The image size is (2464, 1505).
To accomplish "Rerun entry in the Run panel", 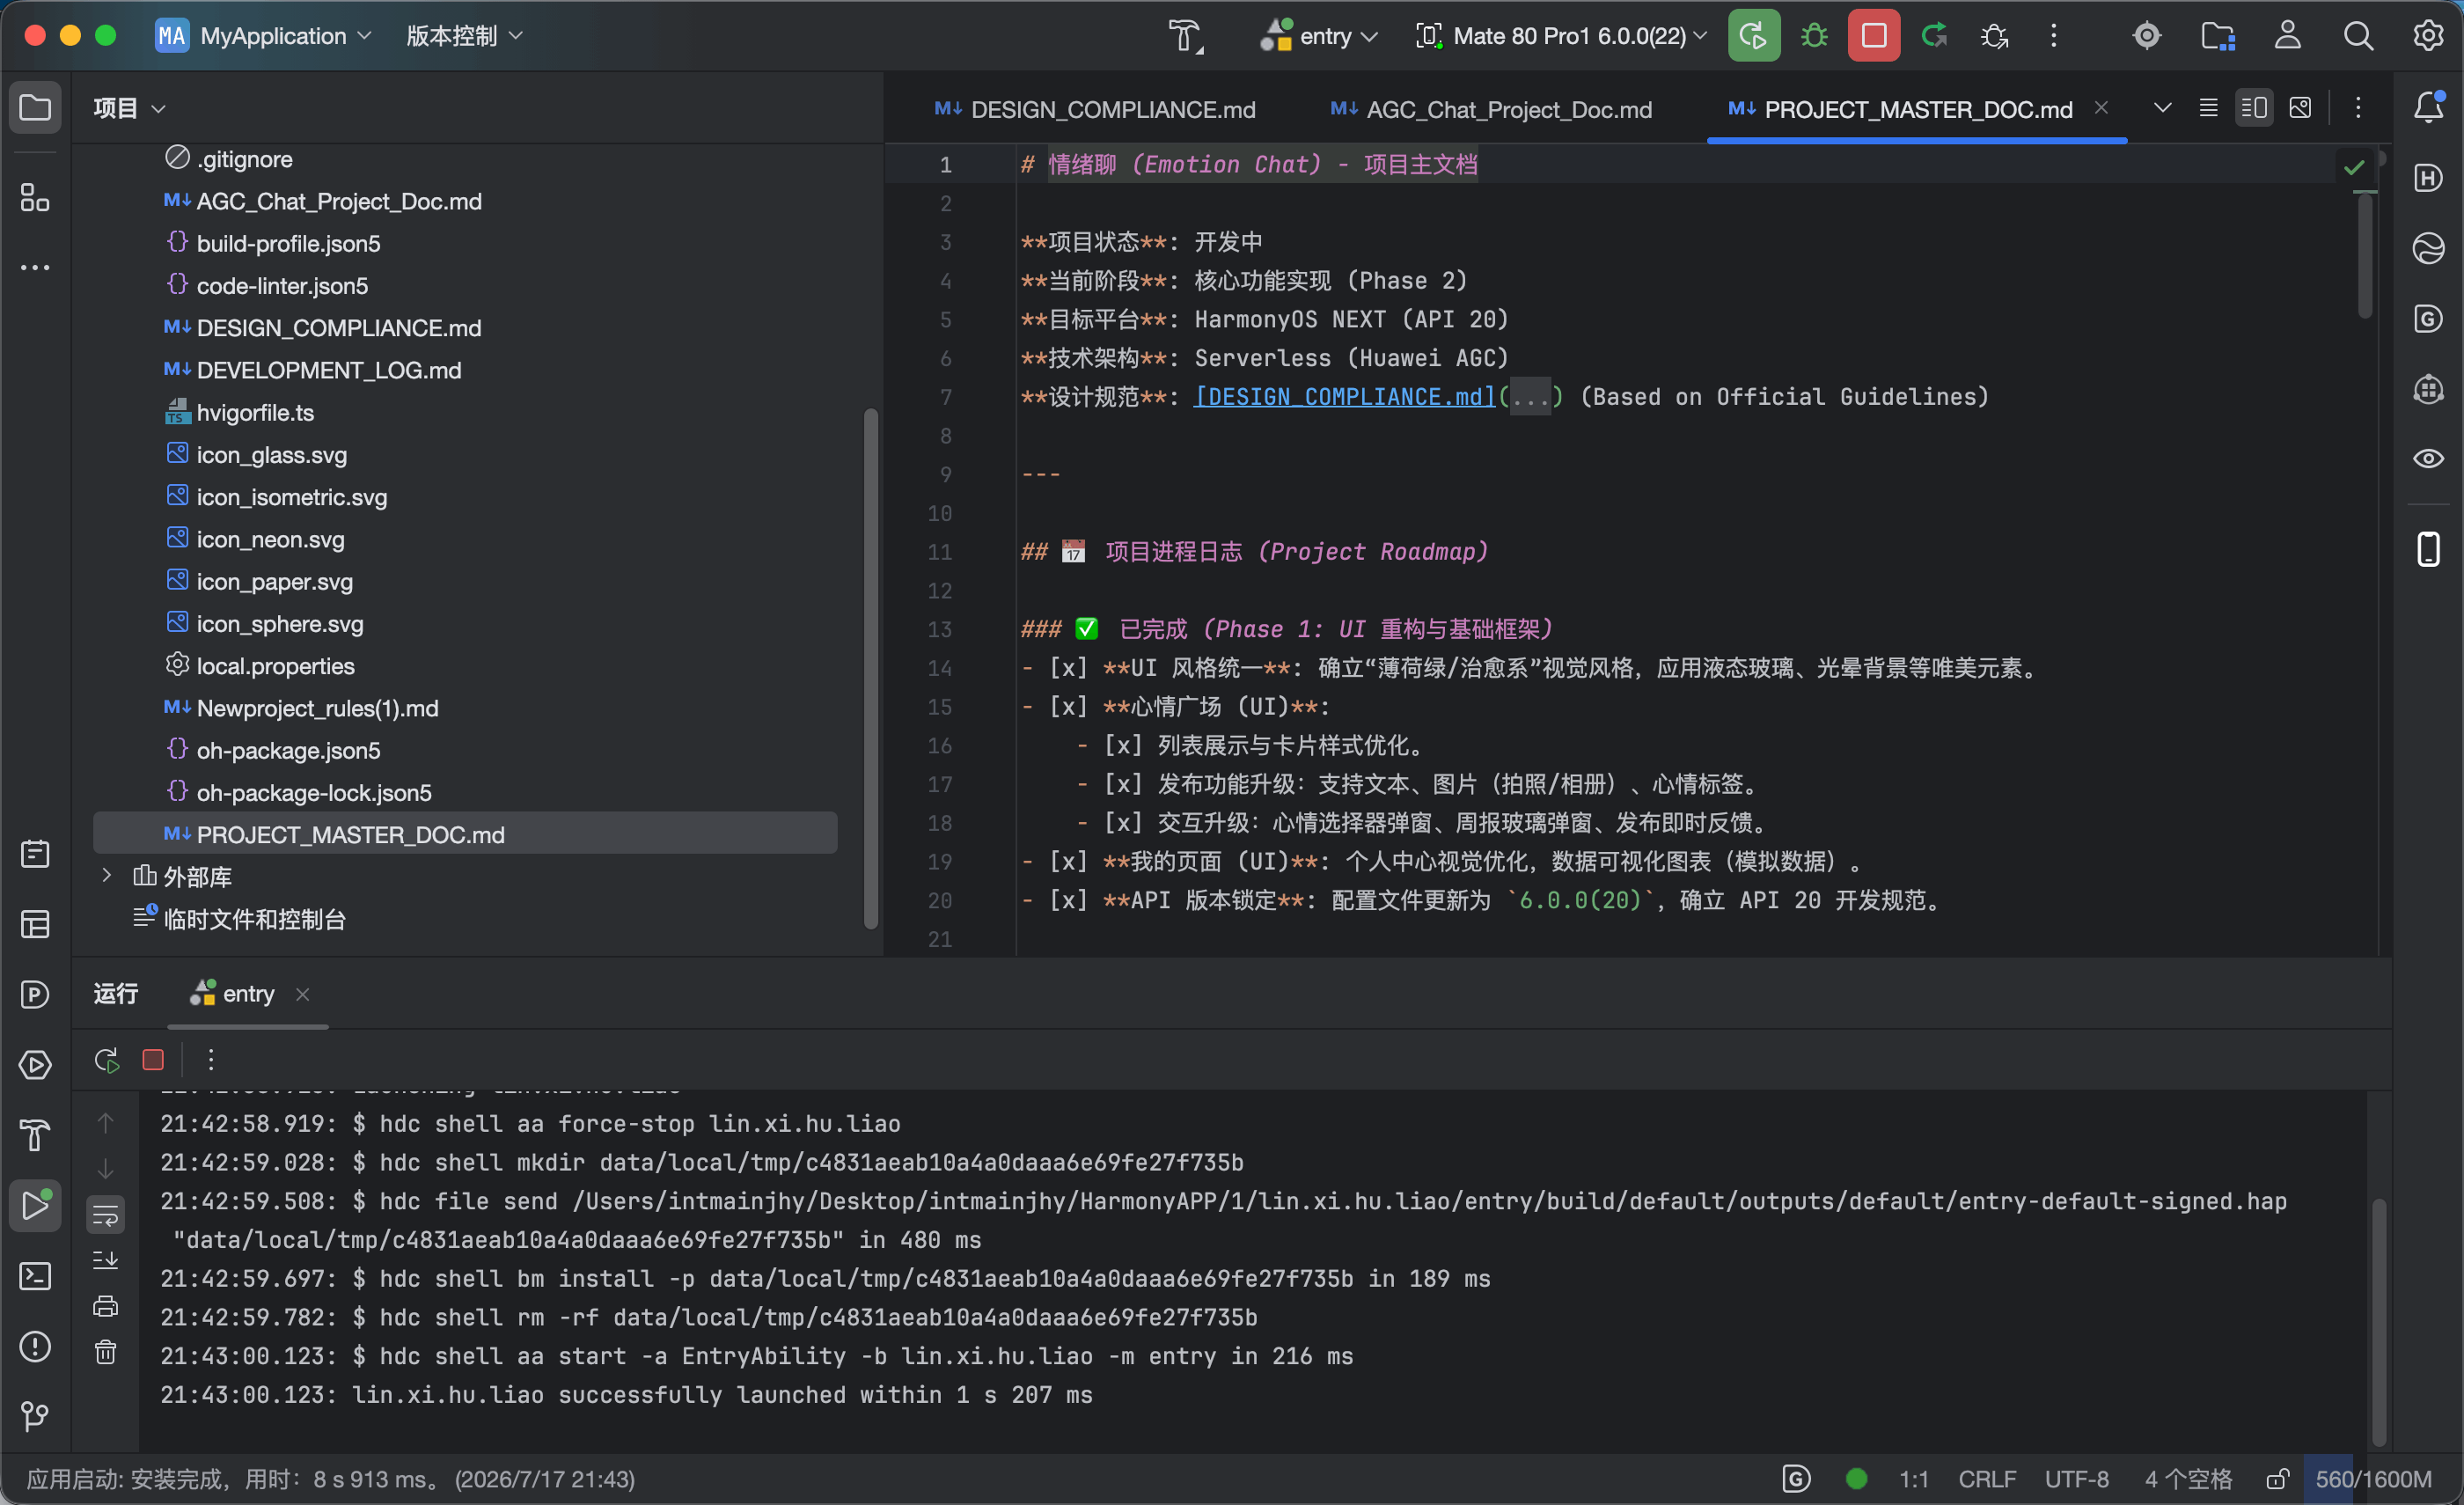I will pyautogui.click(x=106, y=1060).
